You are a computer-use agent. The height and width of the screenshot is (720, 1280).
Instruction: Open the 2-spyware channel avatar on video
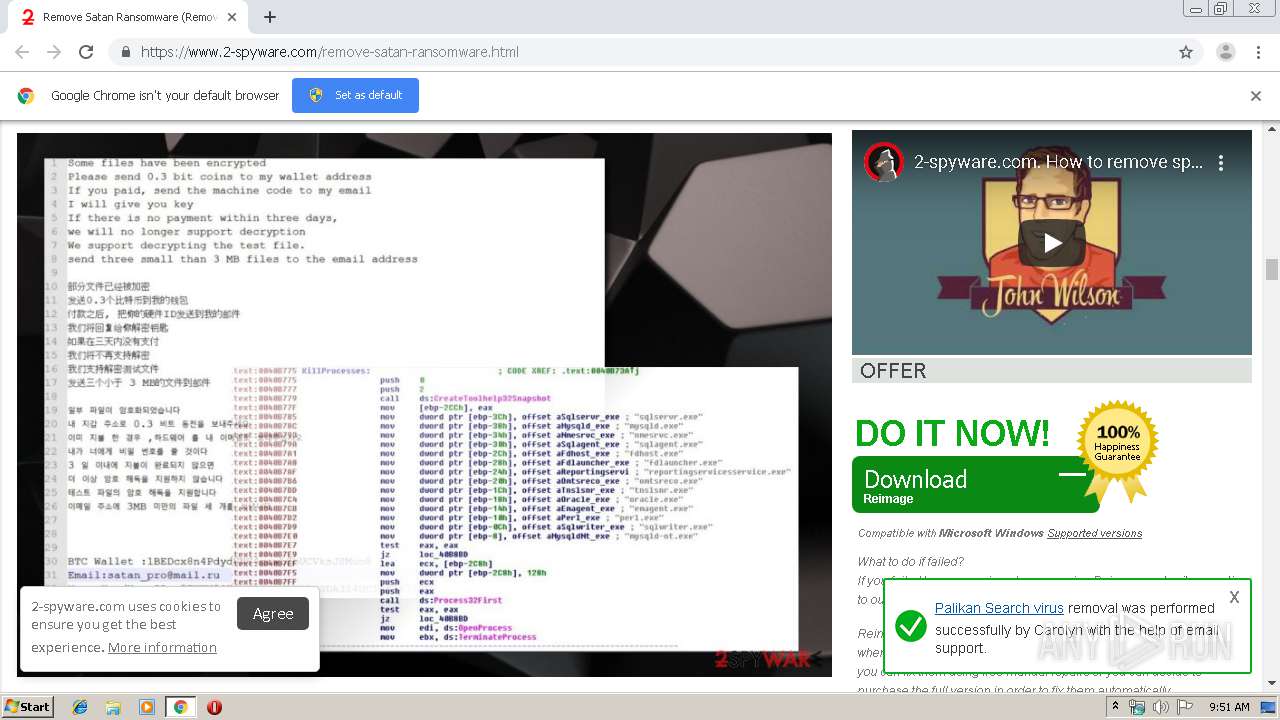884,162
